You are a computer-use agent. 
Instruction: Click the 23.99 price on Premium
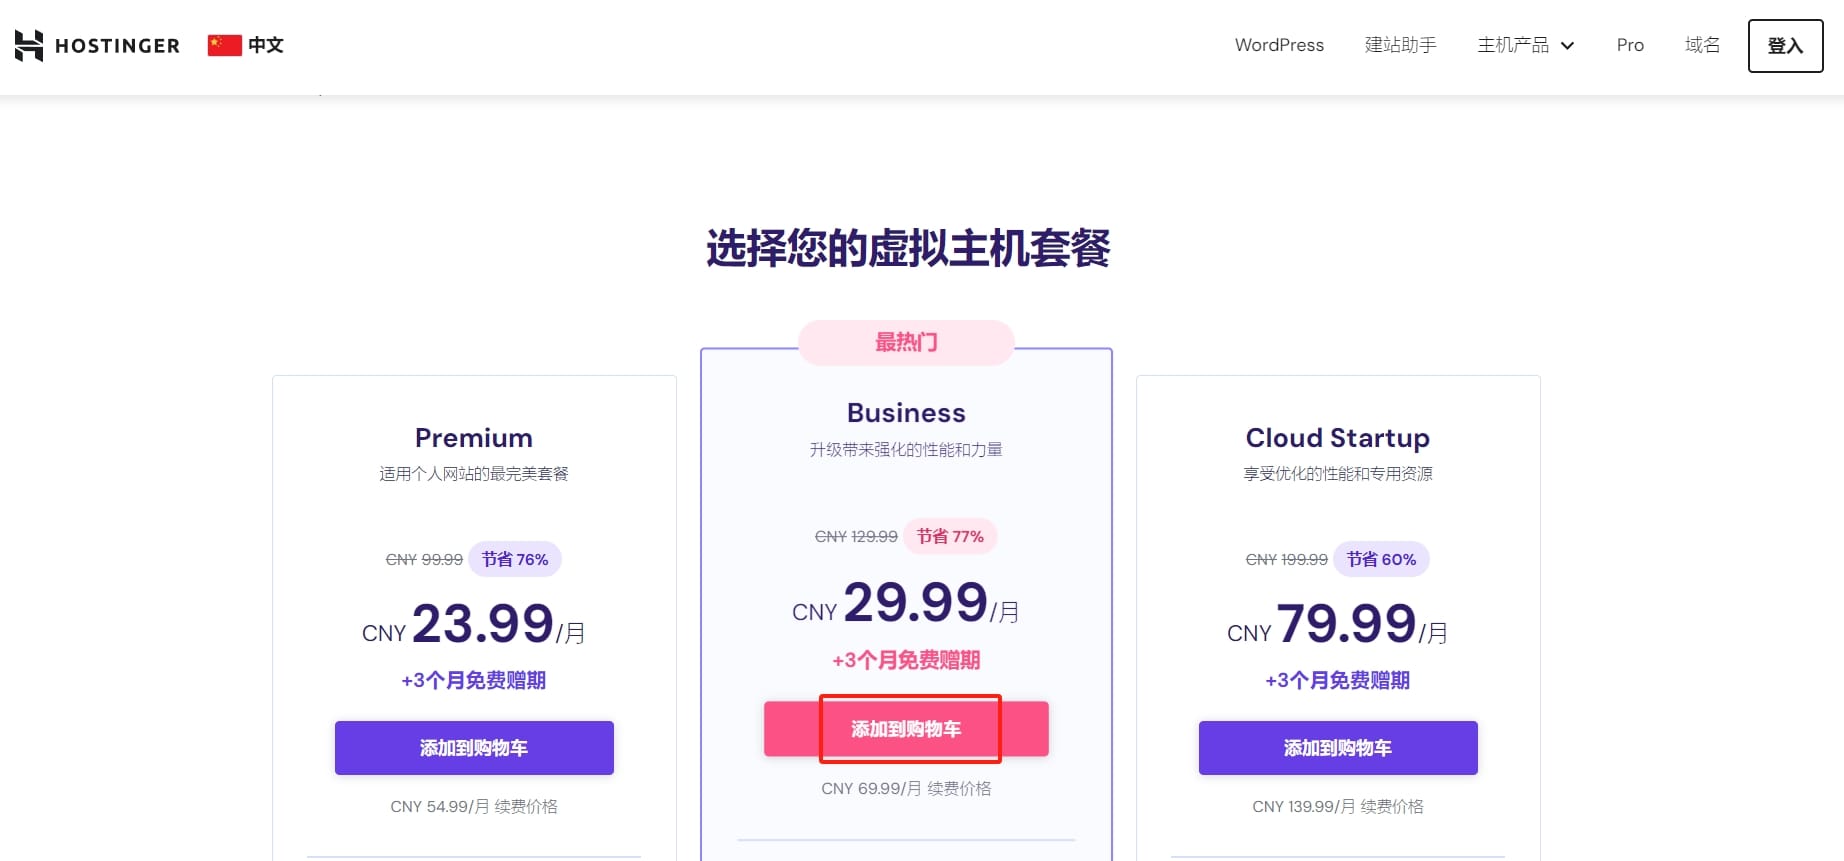483,624
